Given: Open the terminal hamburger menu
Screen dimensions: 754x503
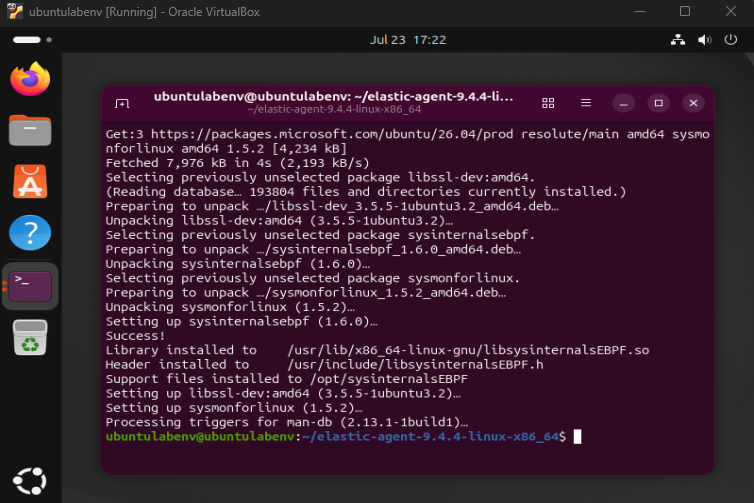Looking at the screenshot, I should [586, 103].
